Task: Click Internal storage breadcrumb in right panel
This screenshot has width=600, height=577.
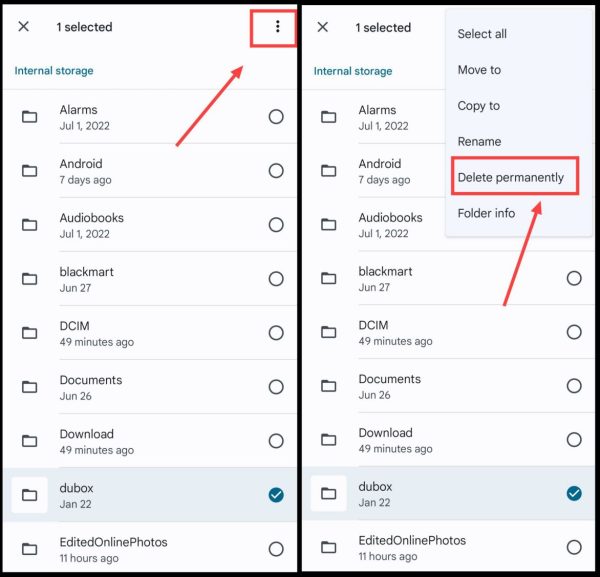Action: click(353, 71)
